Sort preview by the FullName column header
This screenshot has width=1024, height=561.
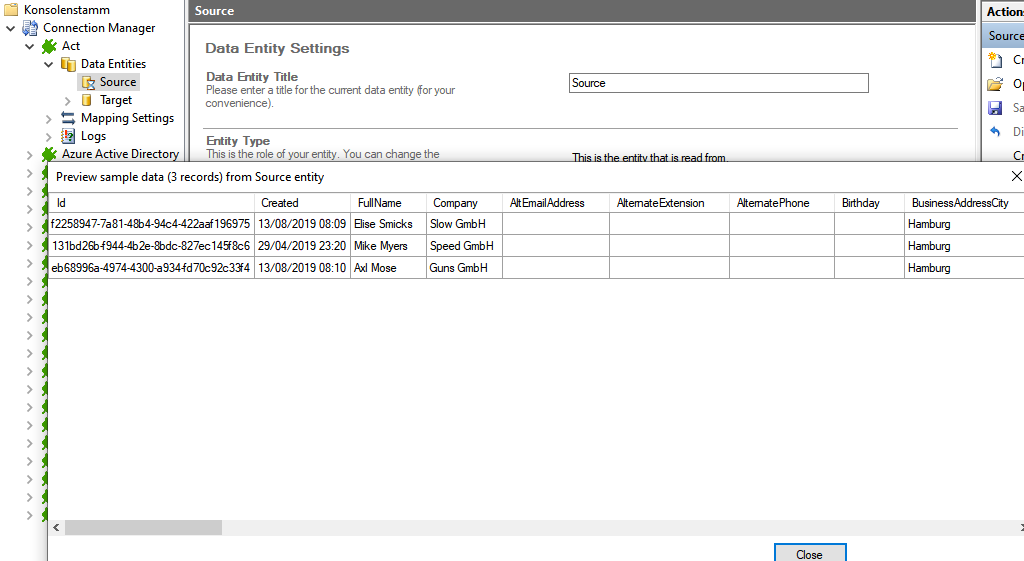[380, 203]
